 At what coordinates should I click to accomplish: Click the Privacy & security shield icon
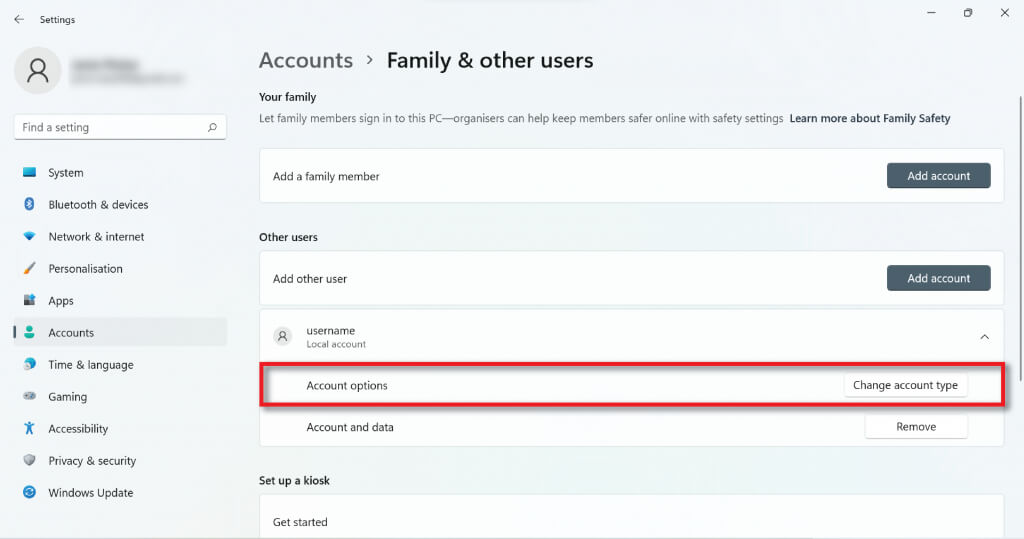tap(29, 461)
